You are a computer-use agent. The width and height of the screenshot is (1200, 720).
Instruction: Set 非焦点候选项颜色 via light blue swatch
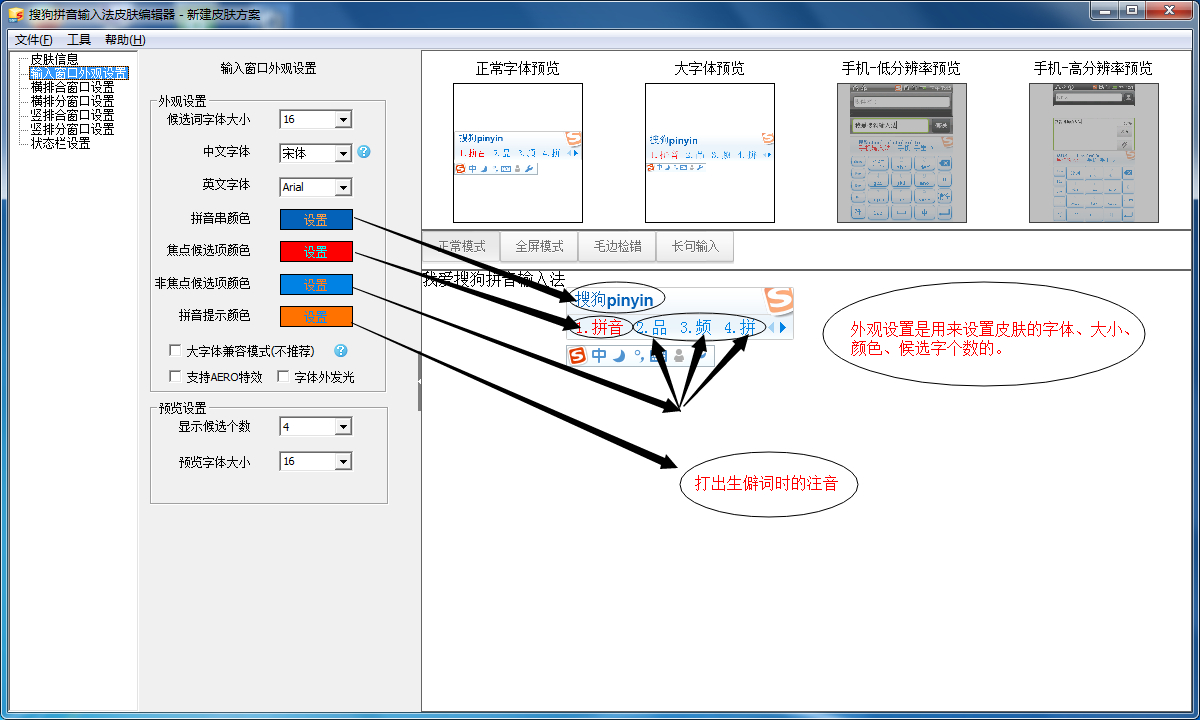tap(316, 285)
